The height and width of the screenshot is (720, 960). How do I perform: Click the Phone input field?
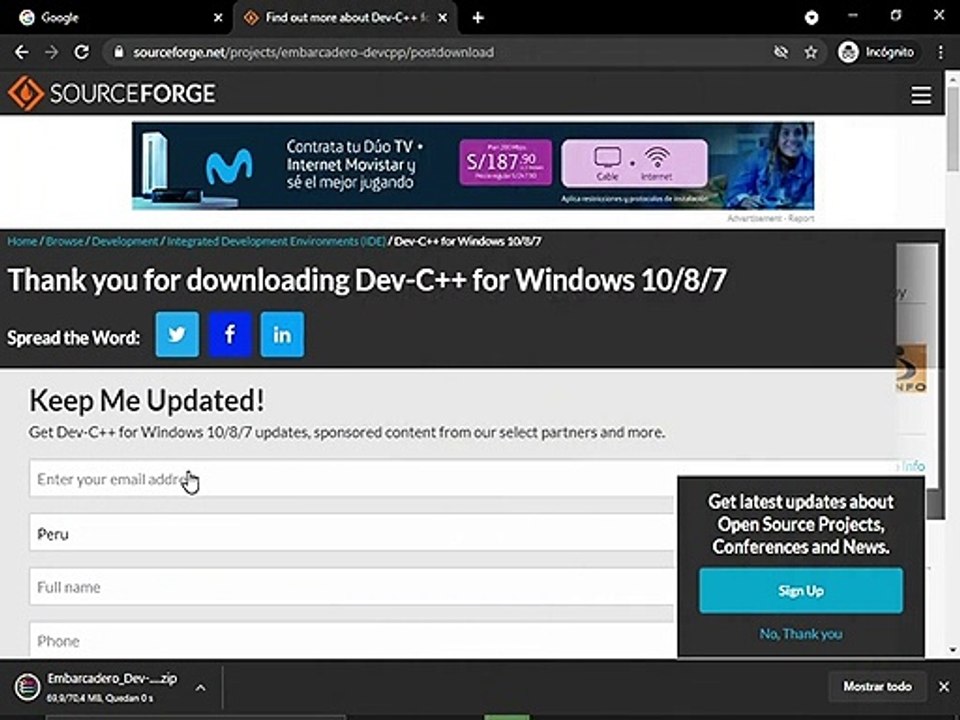pos(352,640)
